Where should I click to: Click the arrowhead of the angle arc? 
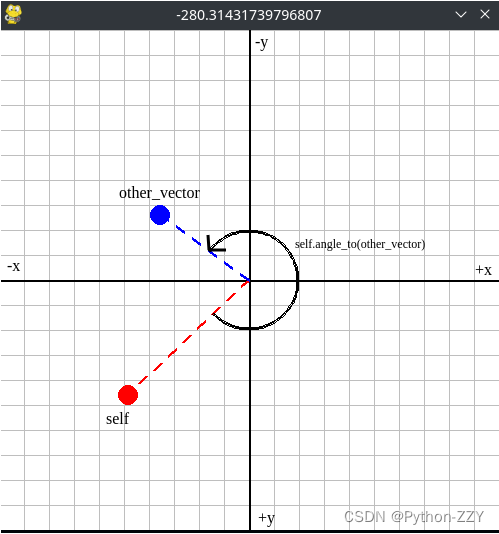click(x=216, y=244)
